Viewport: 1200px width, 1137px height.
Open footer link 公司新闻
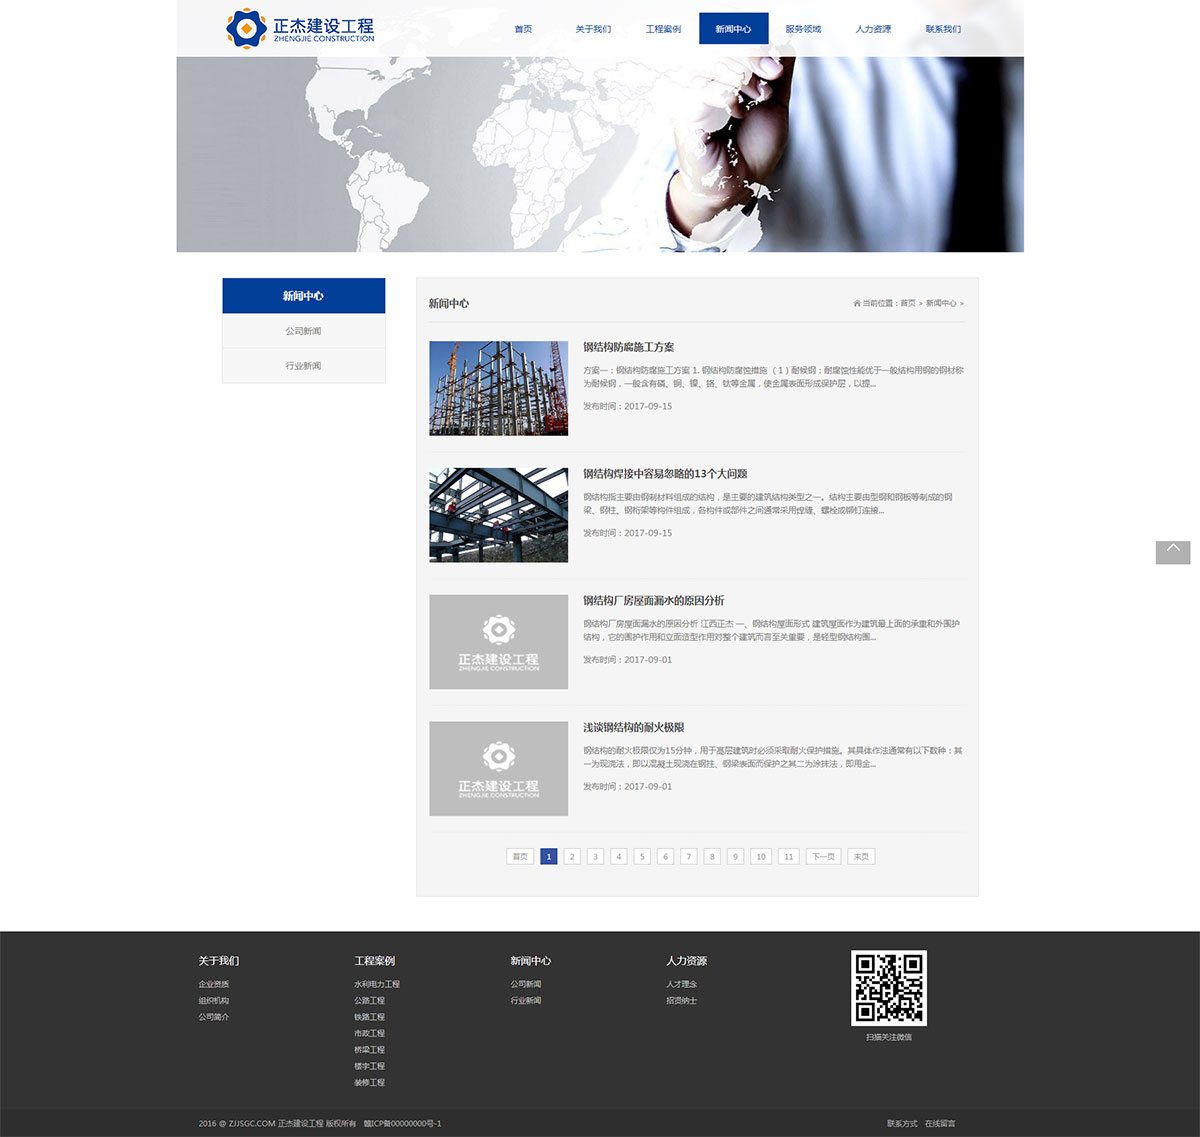526,984
